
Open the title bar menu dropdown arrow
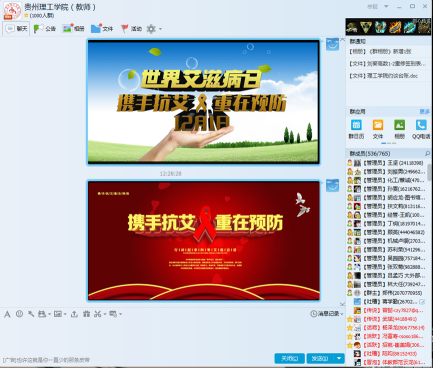386,6
